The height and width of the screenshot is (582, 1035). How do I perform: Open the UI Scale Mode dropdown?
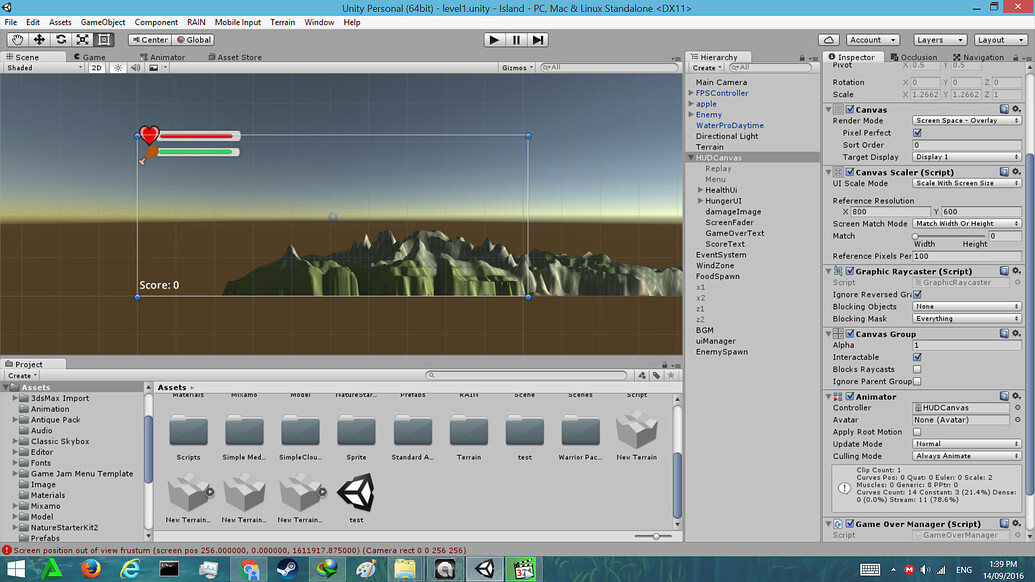964,182
